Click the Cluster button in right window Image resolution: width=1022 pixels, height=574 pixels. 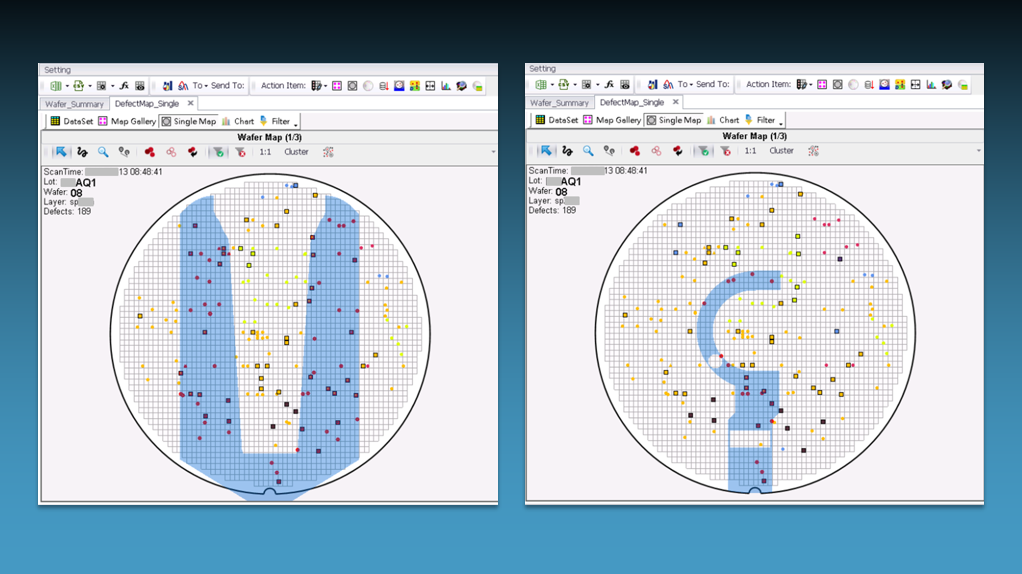(782, 151)
